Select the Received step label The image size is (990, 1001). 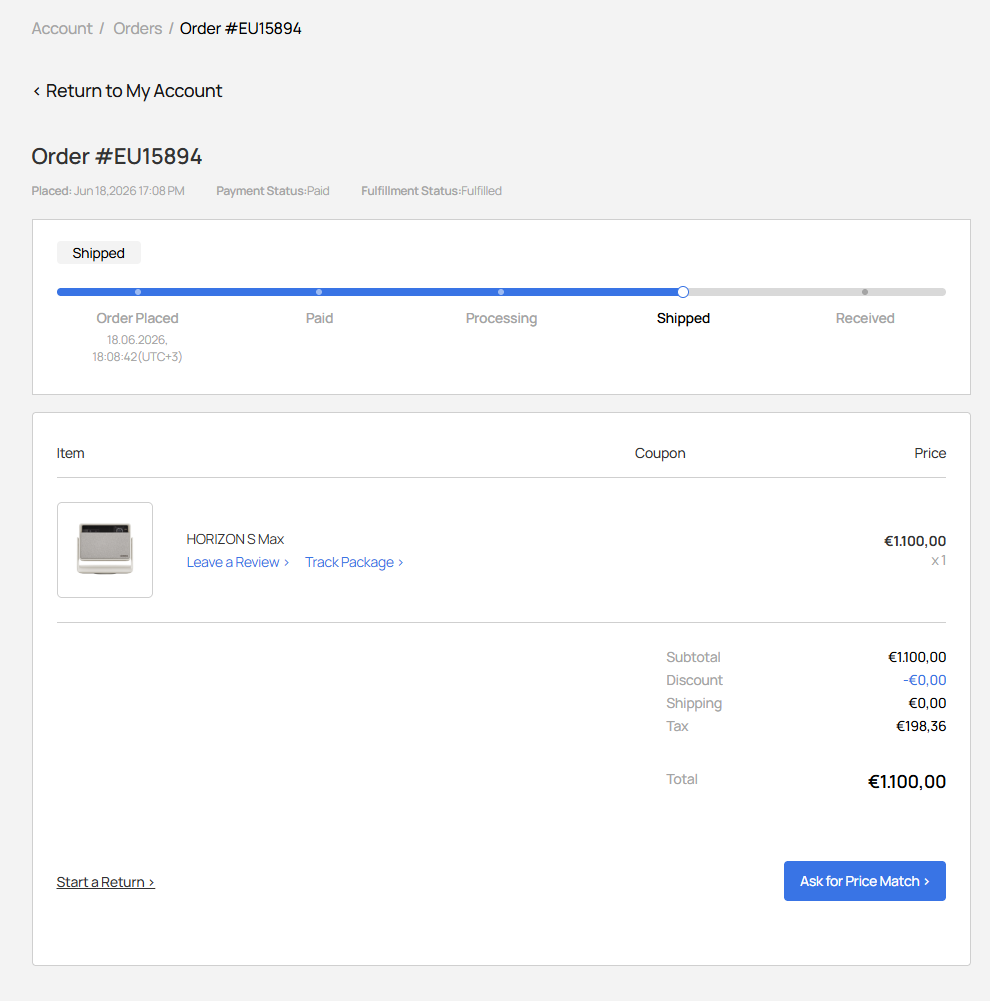point(865,318)
